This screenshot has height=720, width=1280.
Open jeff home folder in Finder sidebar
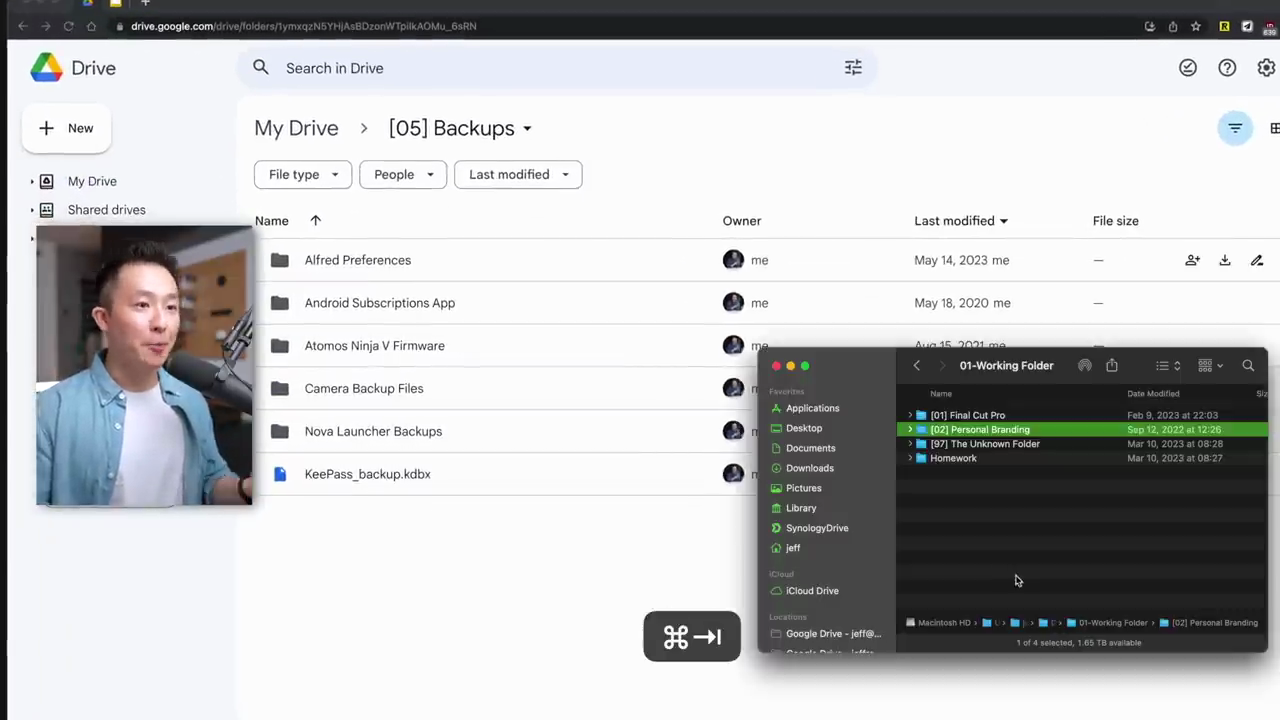(785, 548)
